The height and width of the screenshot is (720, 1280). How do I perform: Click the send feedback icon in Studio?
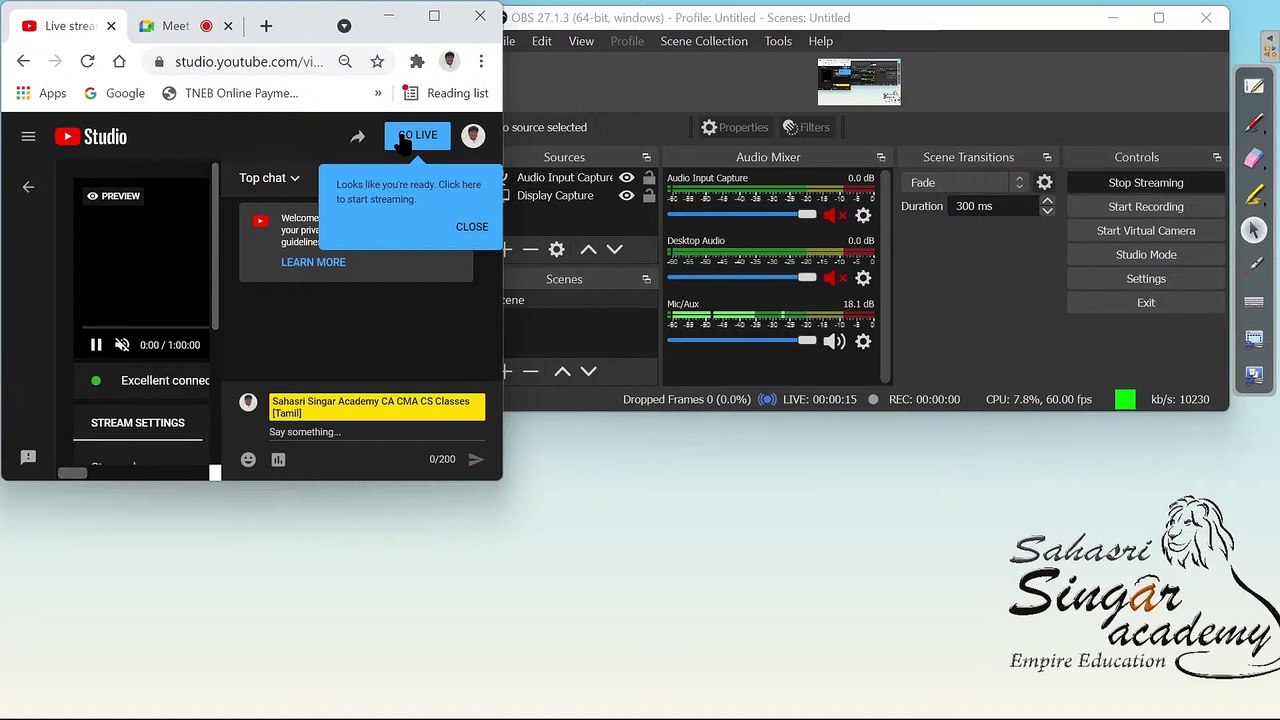pyautogui.click(x=28, y=457)
